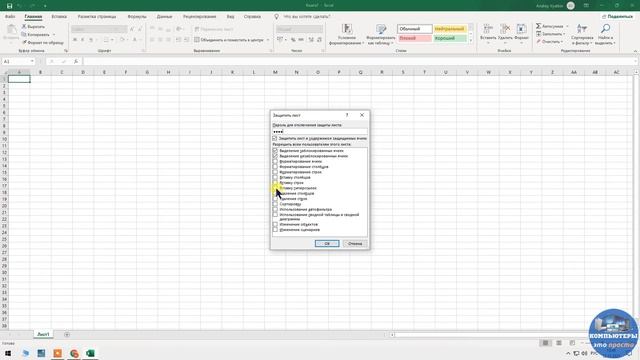Click the Wrap Text (Перенести текст) icon
The height and width of the screenshot is (360, 640).
pos(197,29)
